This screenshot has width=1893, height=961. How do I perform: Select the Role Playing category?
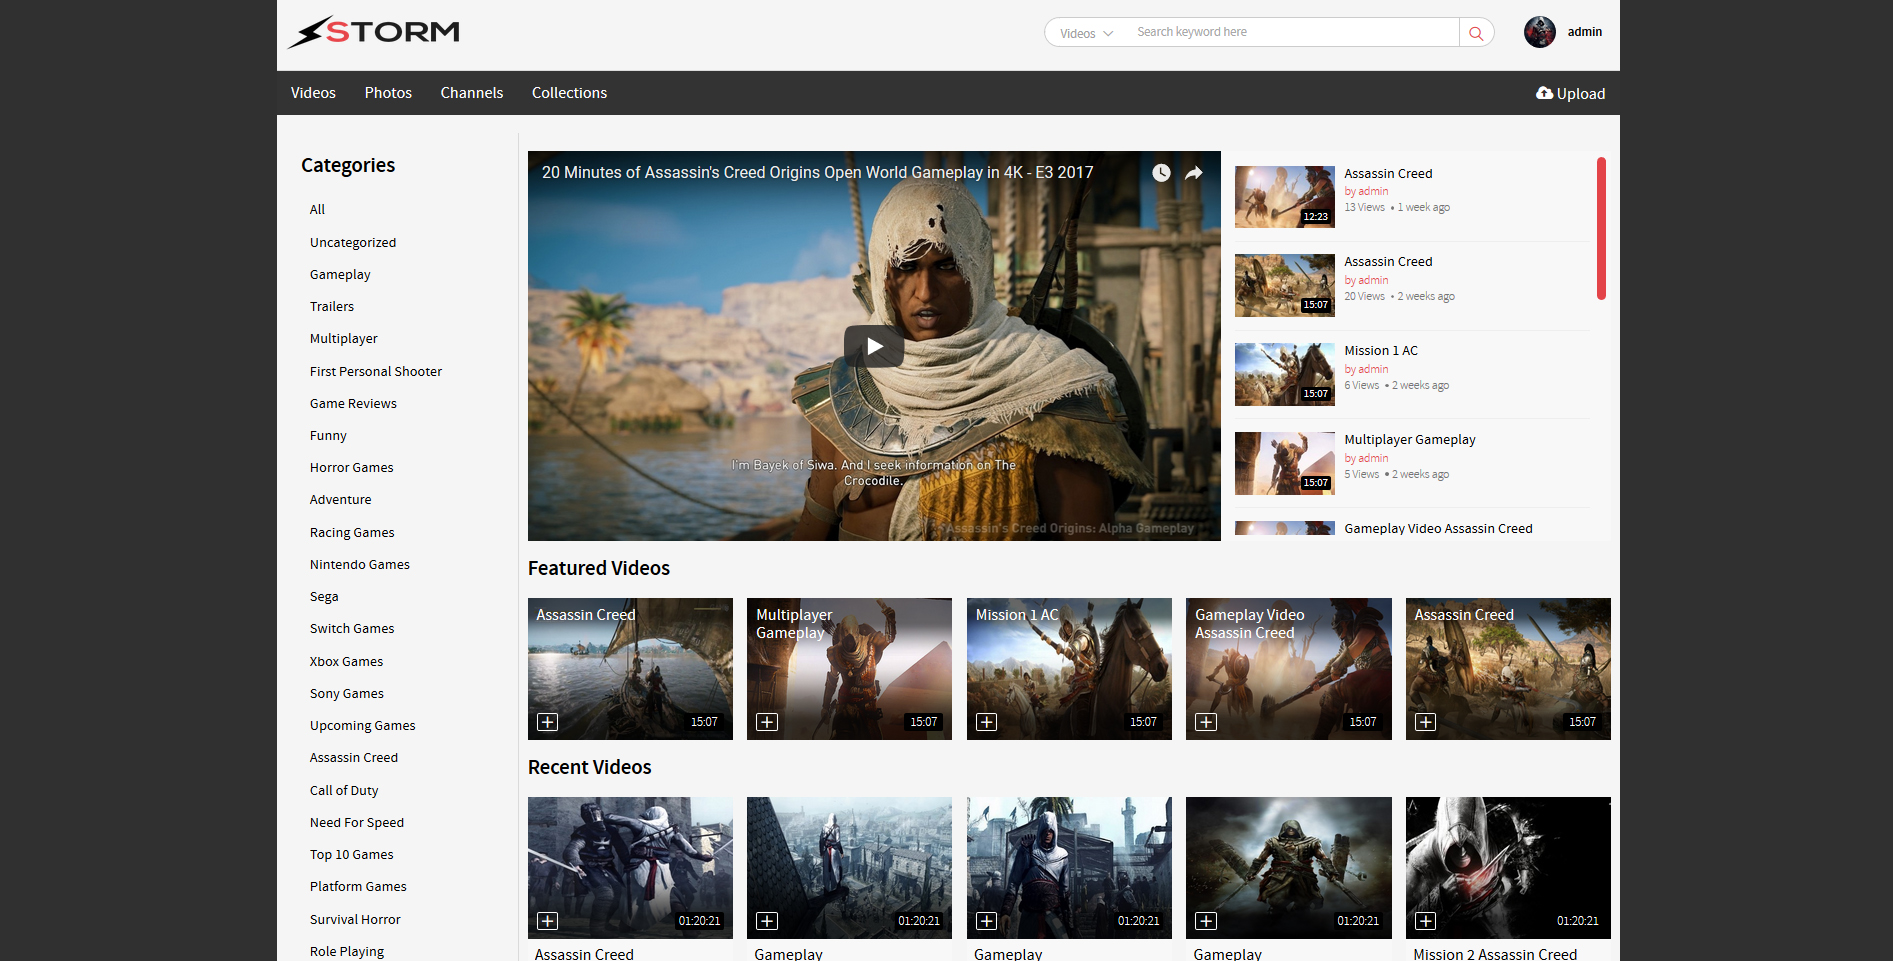tap(347, 952)
